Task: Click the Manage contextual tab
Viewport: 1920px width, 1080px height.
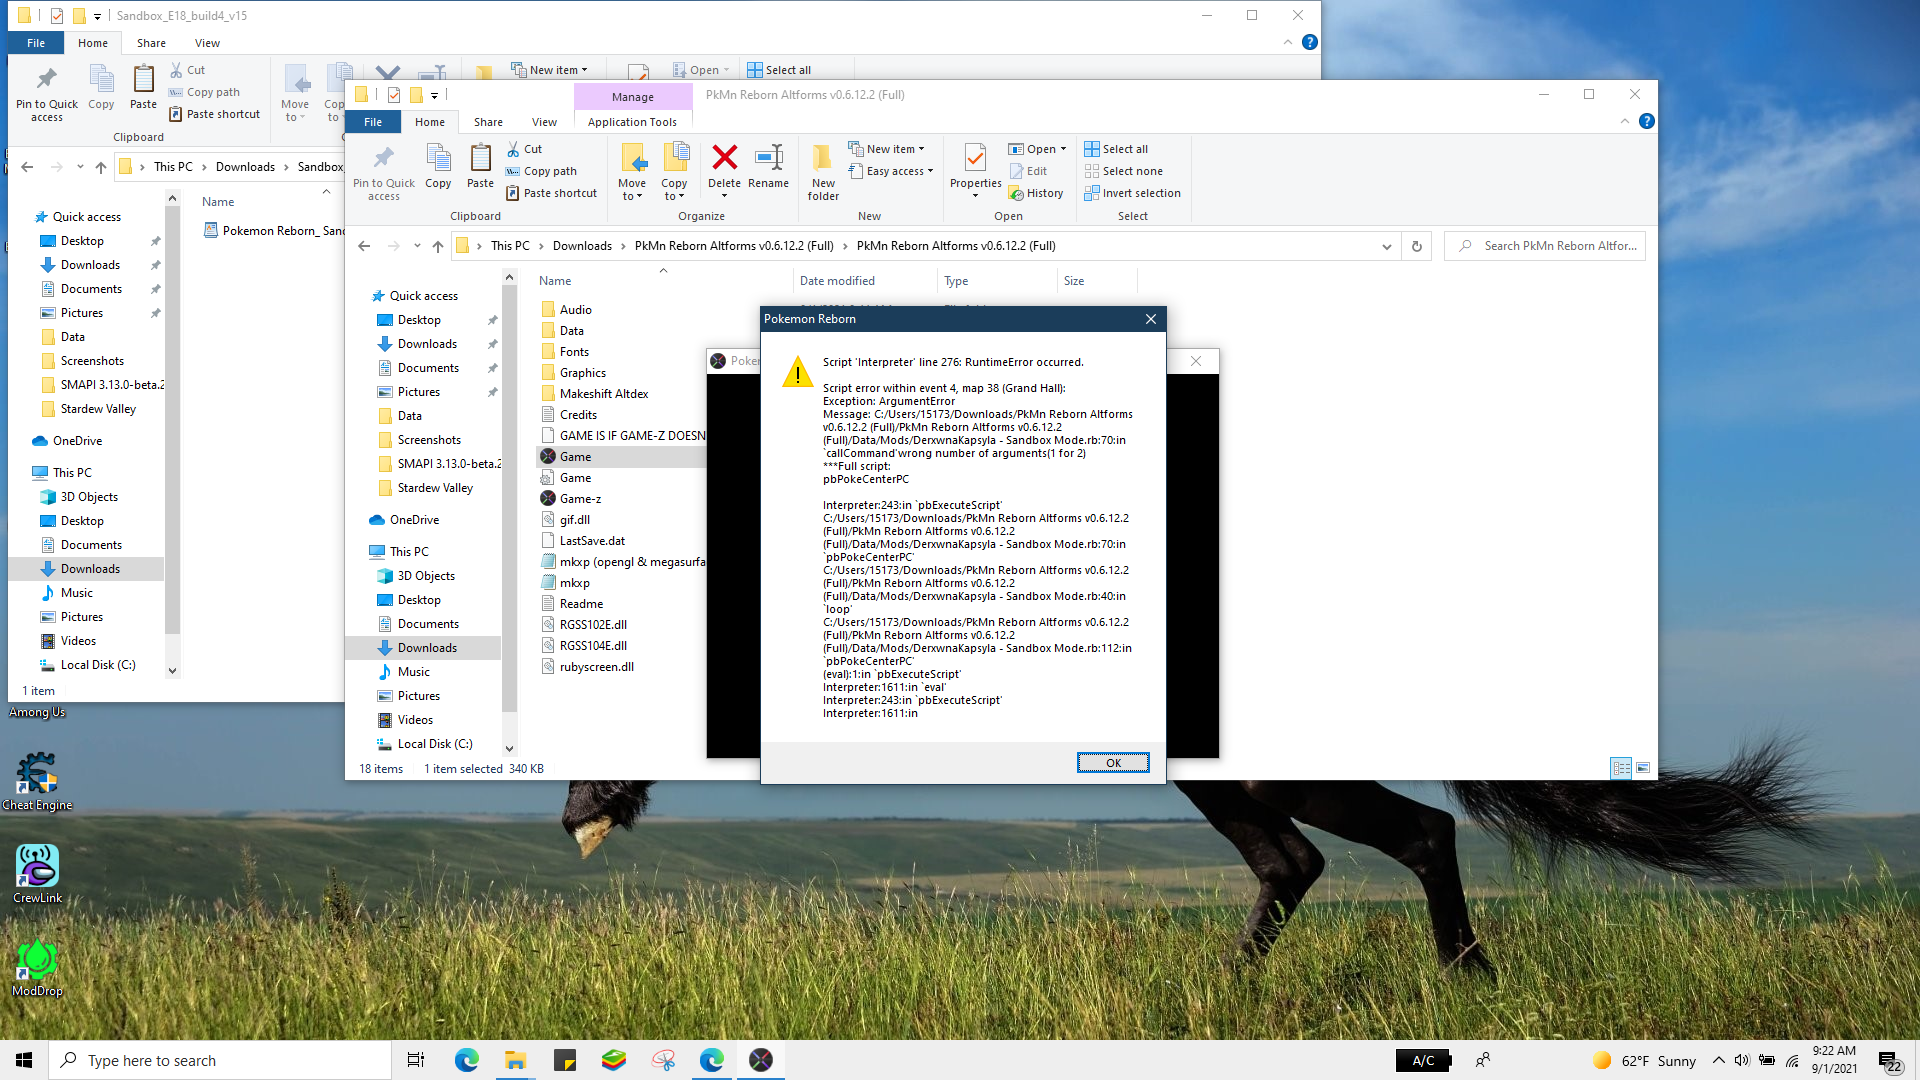Action: [x=633, y=97]
